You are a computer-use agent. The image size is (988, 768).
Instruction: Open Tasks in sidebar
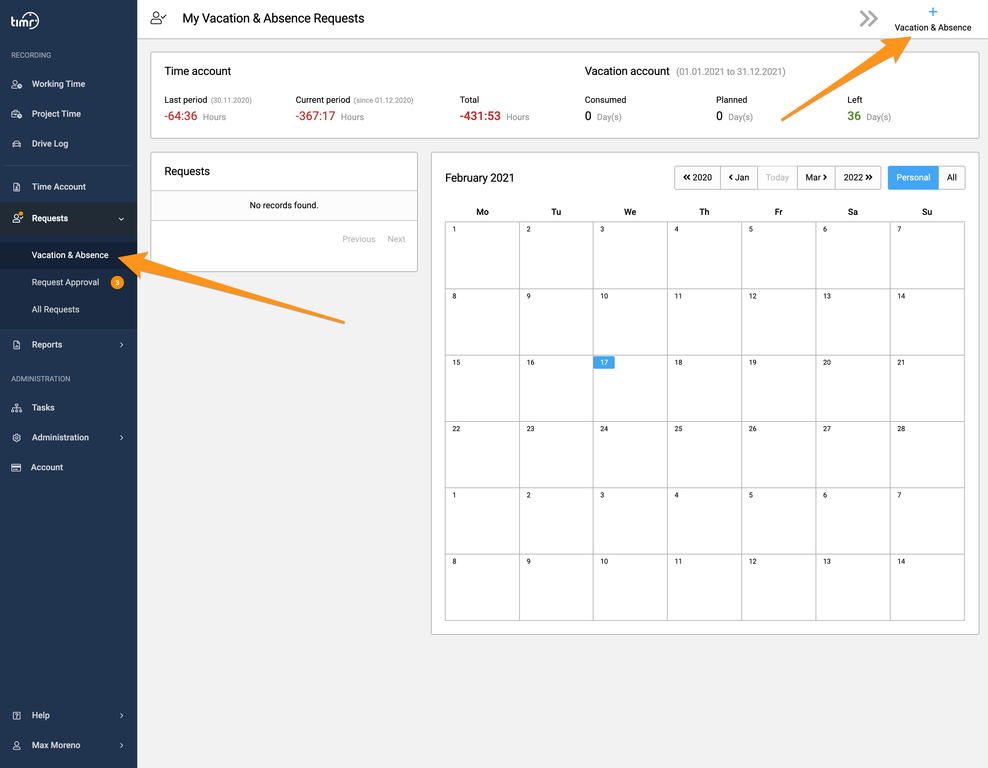pyautogui.click(x=43, y=408)
